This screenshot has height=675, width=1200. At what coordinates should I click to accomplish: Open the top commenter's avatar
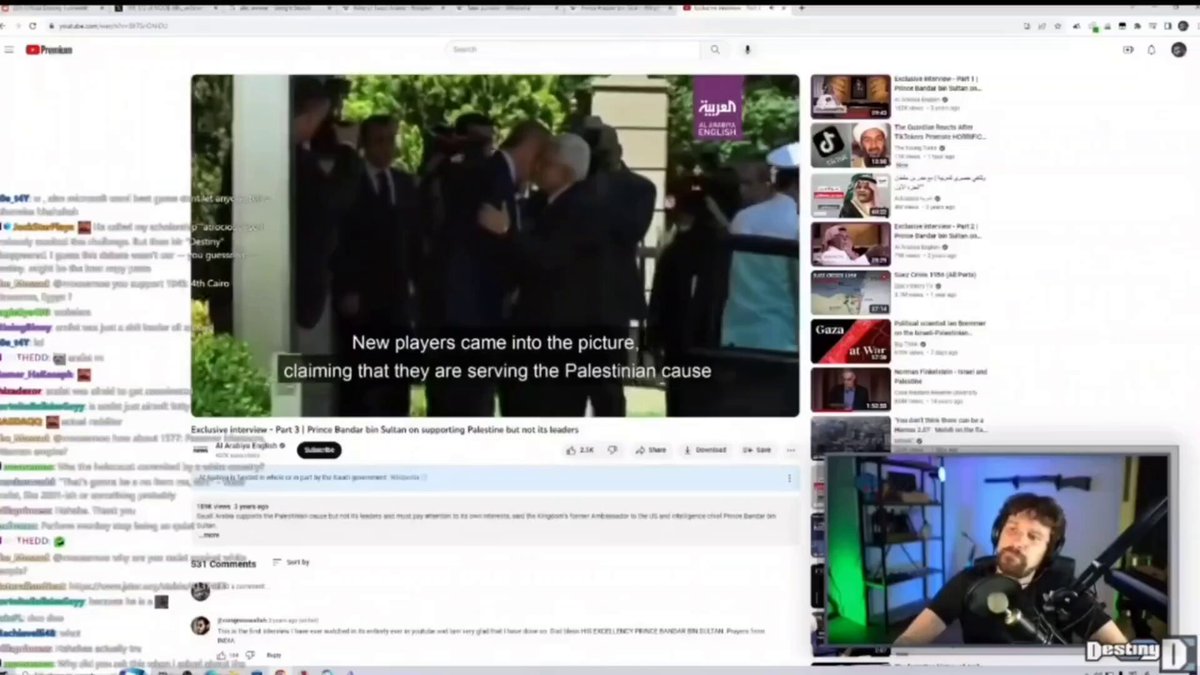201,626
